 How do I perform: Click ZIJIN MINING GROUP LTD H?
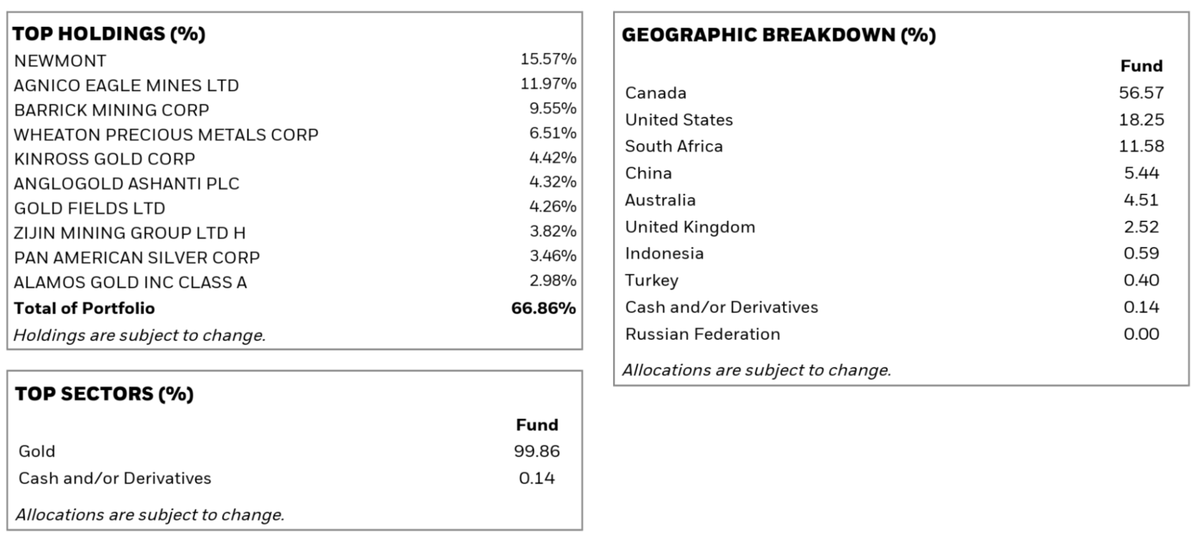[130, 233]
